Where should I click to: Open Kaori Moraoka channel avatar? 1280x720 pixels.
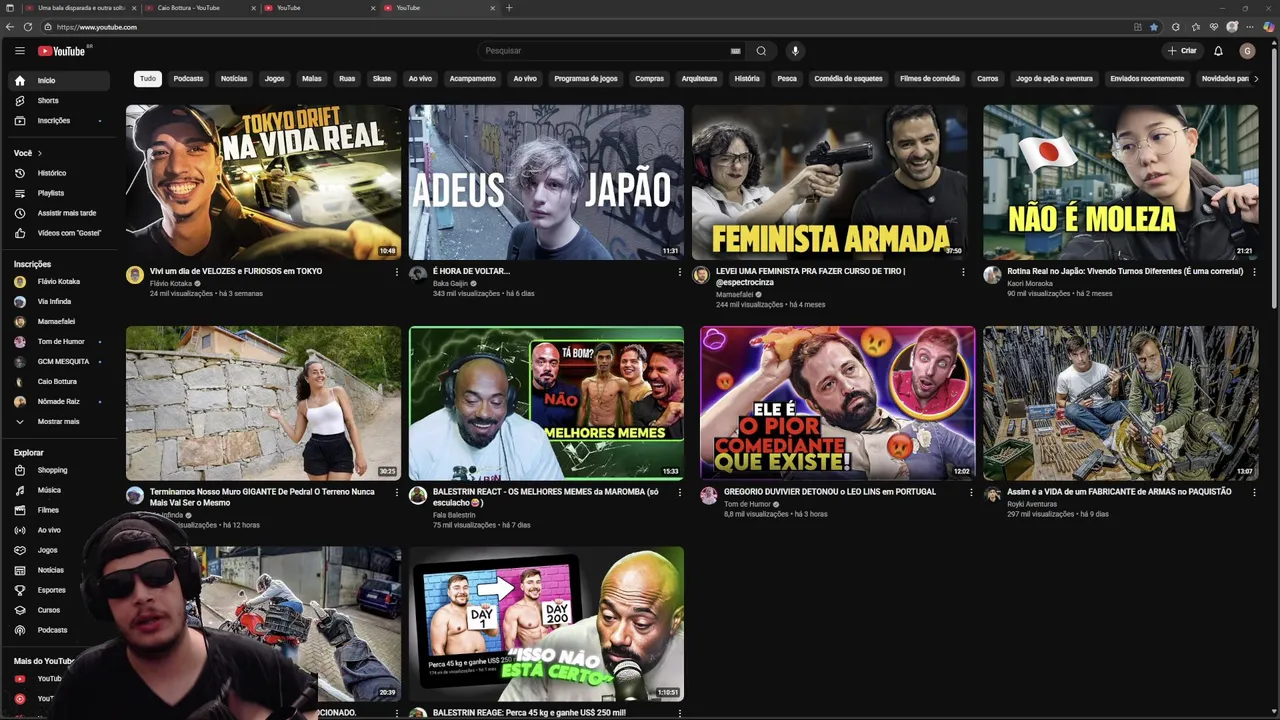point(992,275)
